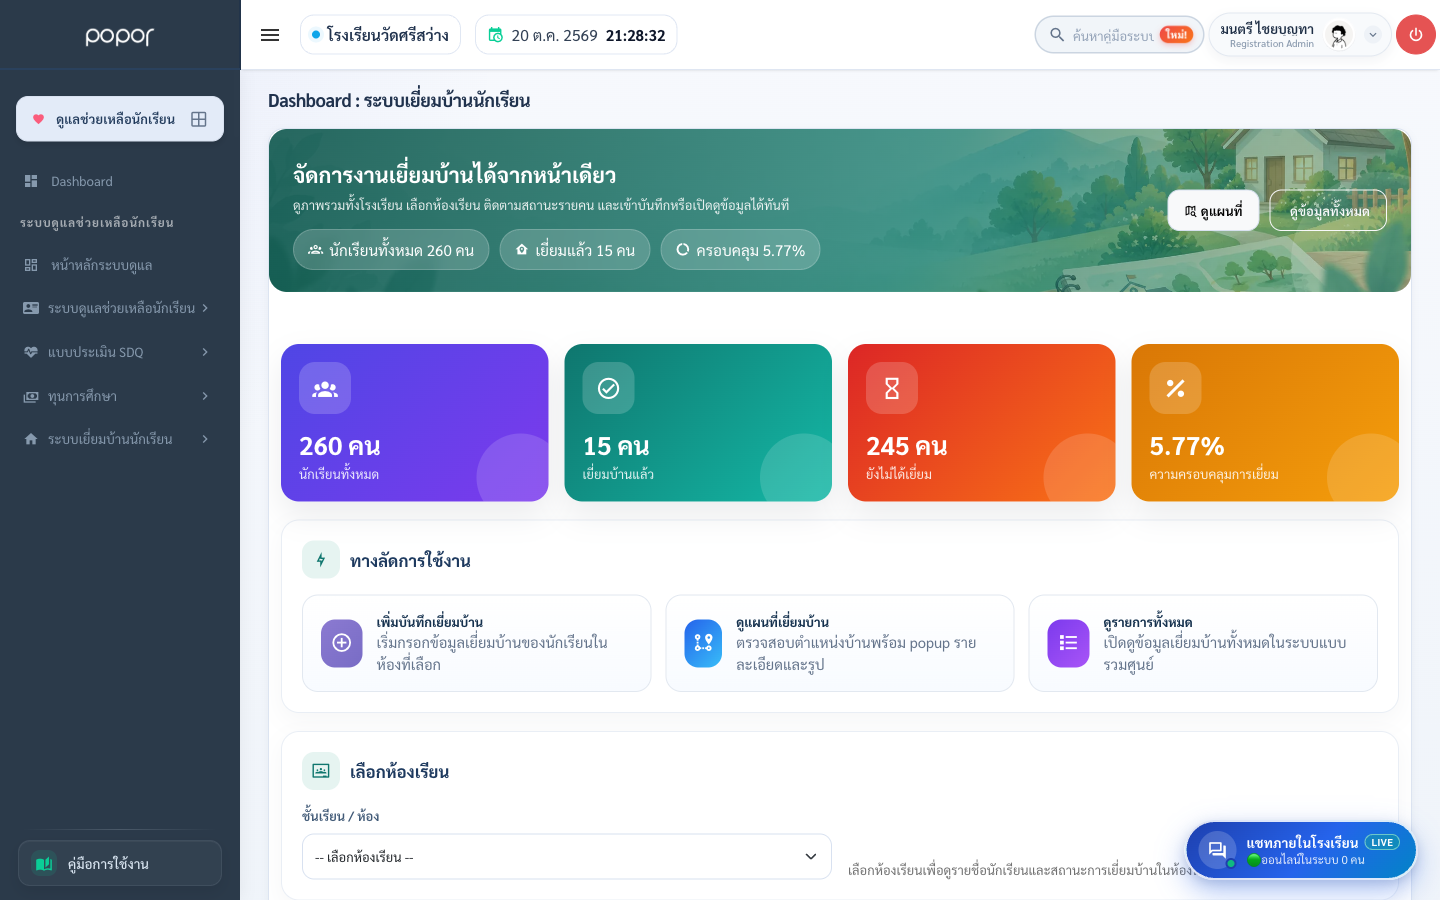Screen dimensions: 1440x900
Task: Click the plus icon for เพิ่มบันทึกเยี่ยมบ้าน
Action: [x=341, y=643]
